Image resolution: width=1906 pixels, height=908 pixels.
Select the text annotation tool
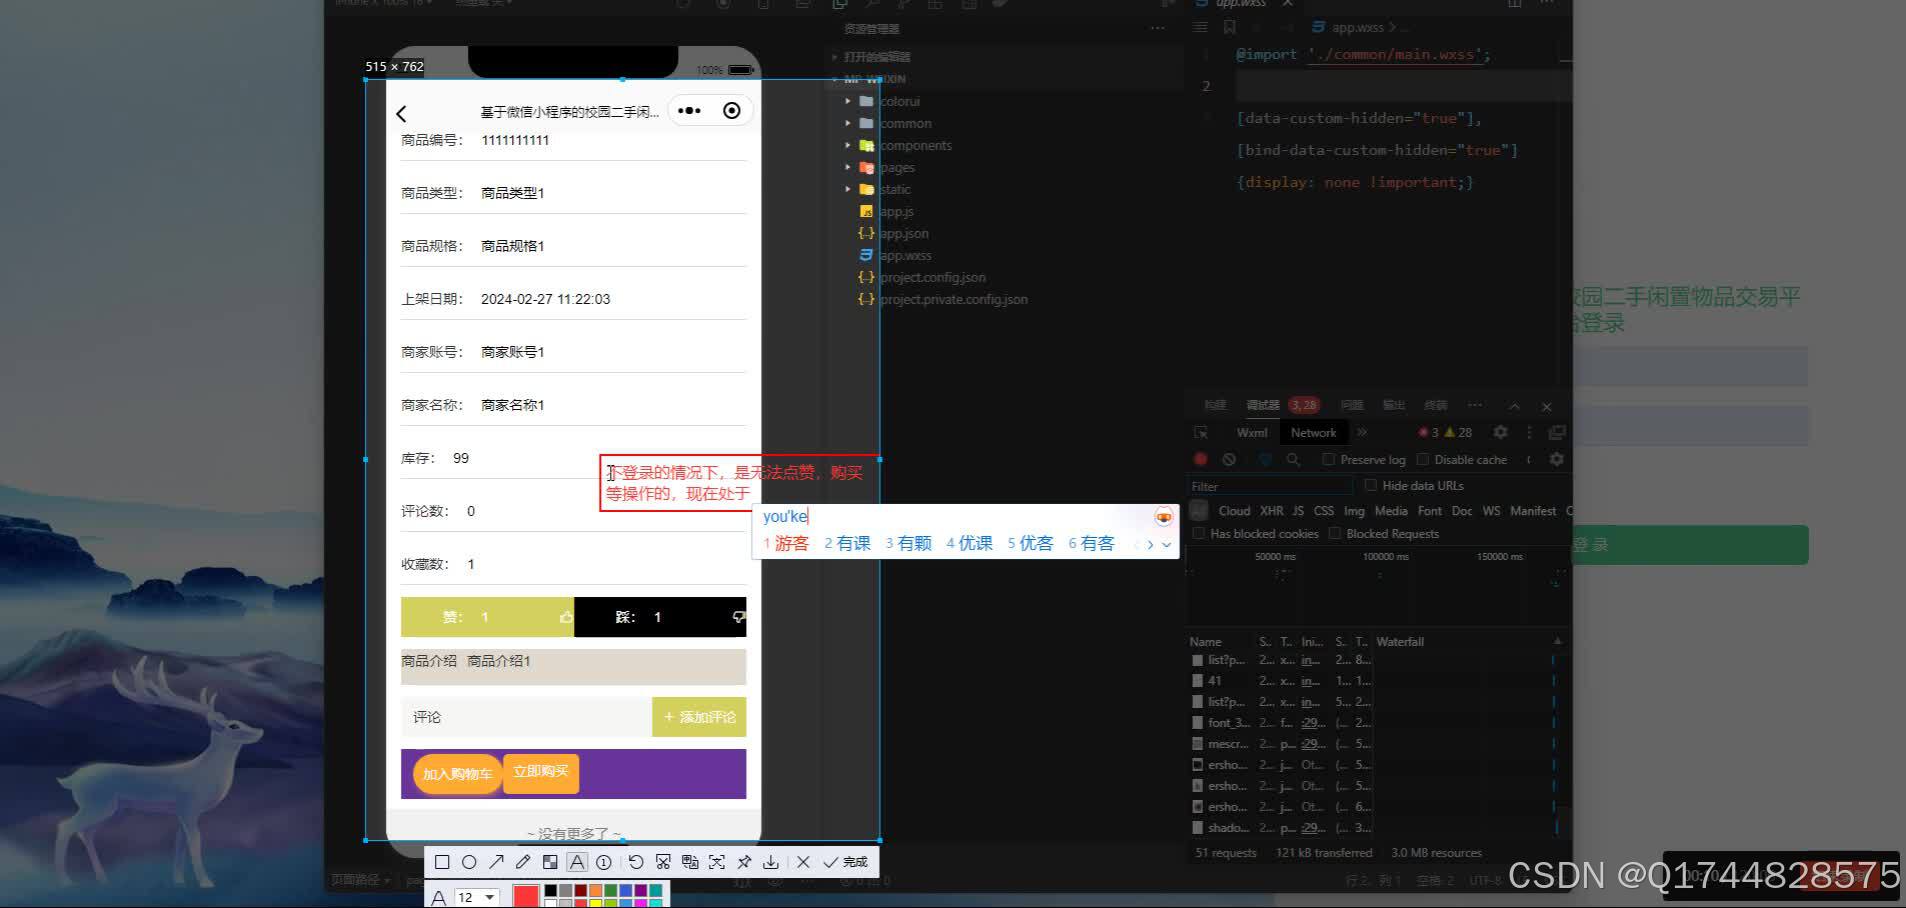coord(577,862)
